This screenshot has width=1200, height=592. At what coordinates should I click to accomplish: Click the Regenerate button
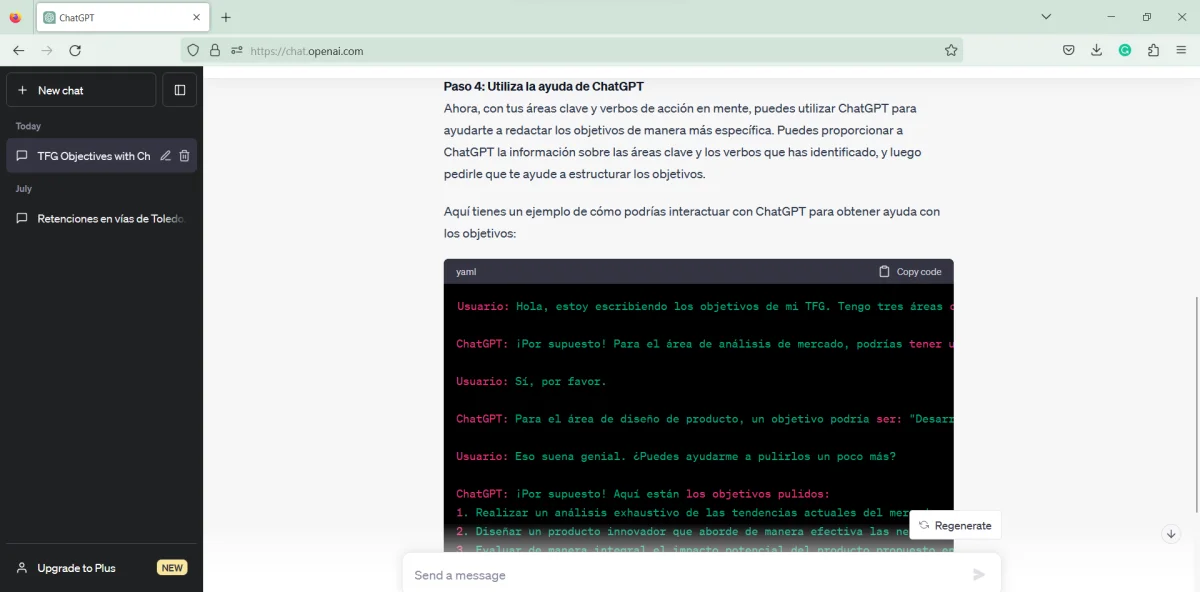click(955, 524)
